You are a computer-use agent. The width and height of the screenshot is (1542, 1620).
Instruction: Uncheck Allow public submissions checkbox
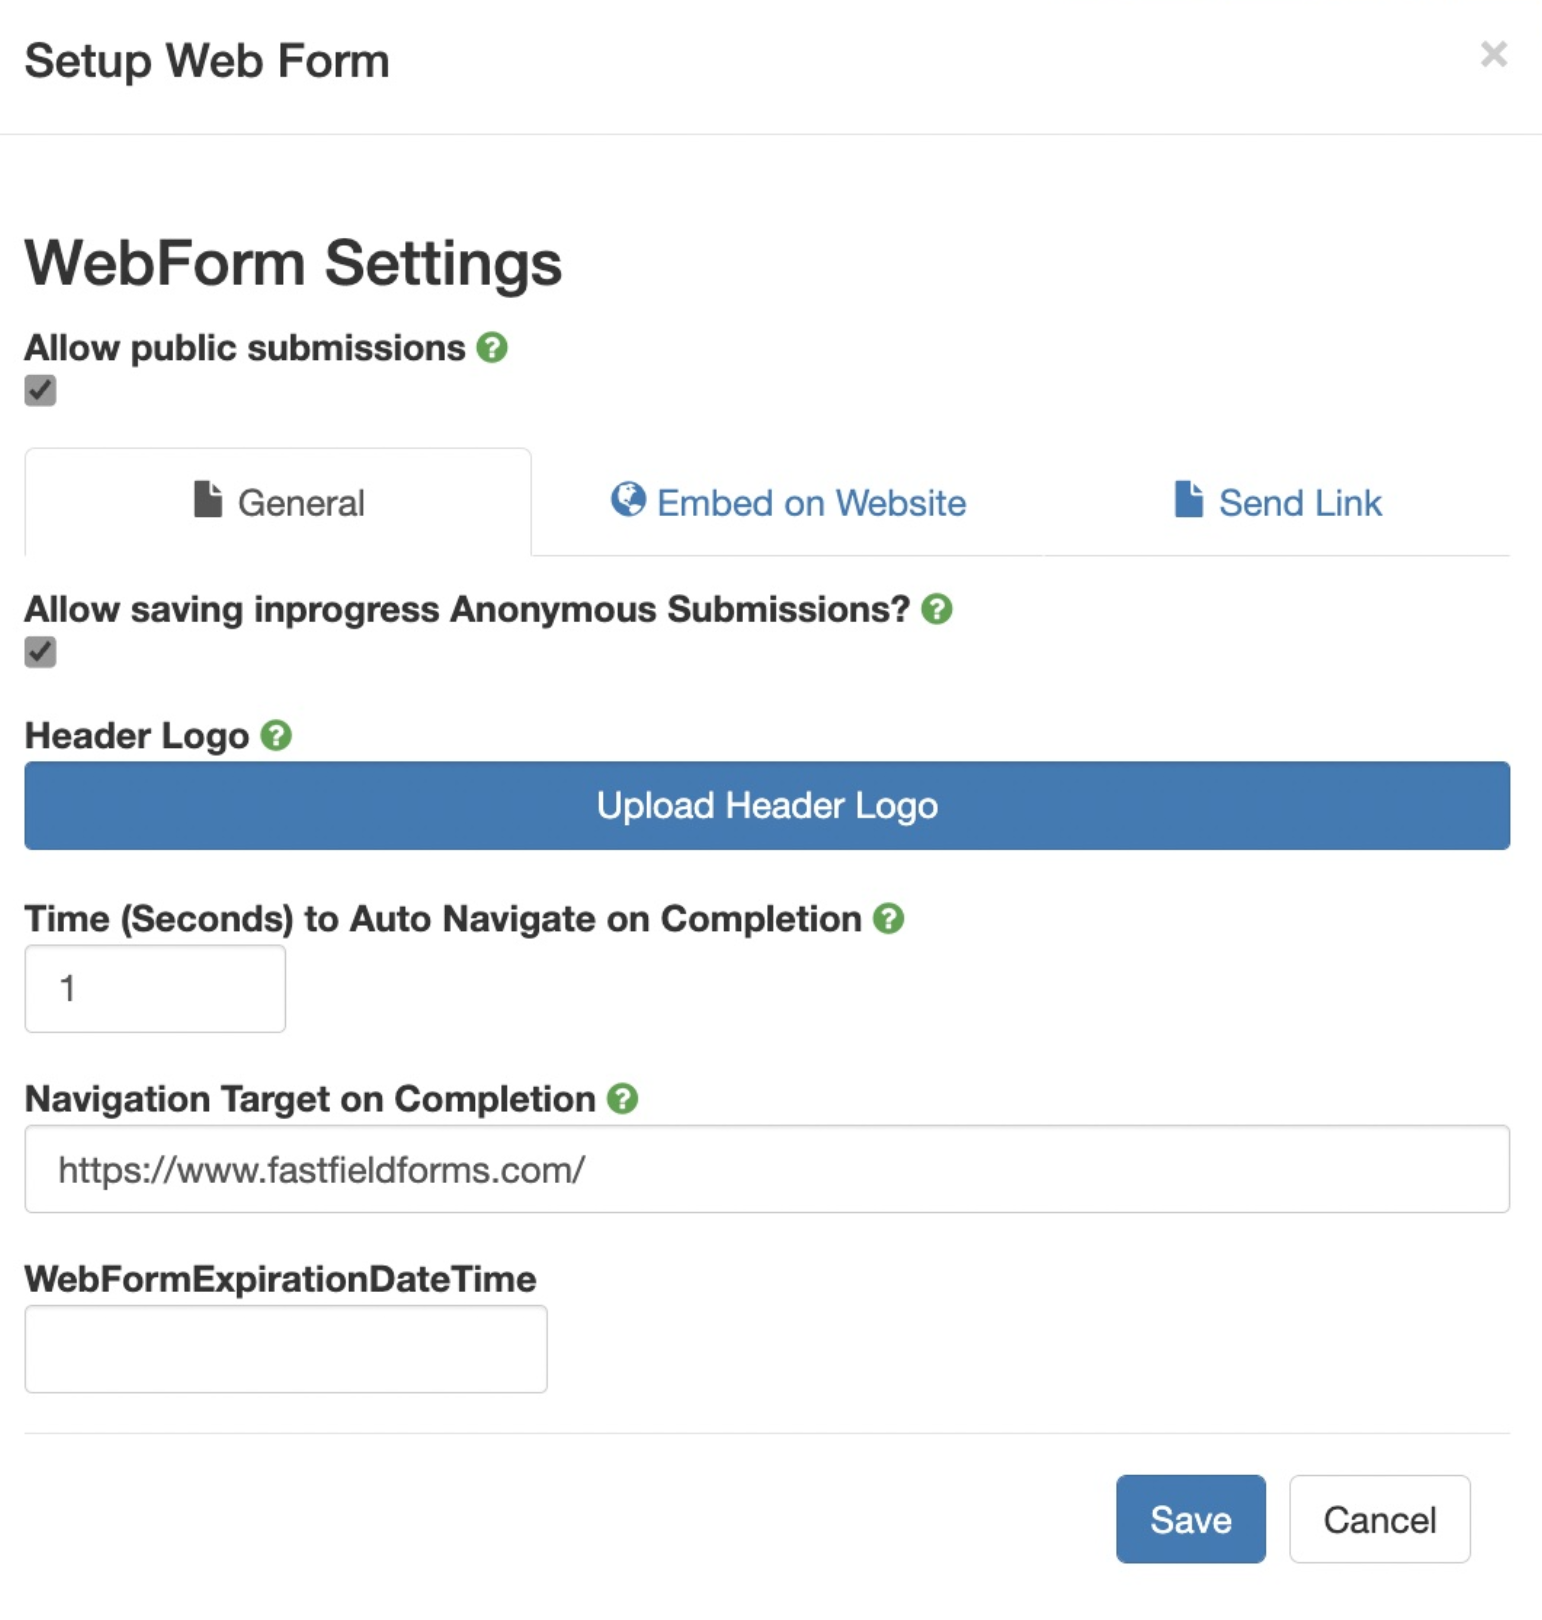coord(41,391)
